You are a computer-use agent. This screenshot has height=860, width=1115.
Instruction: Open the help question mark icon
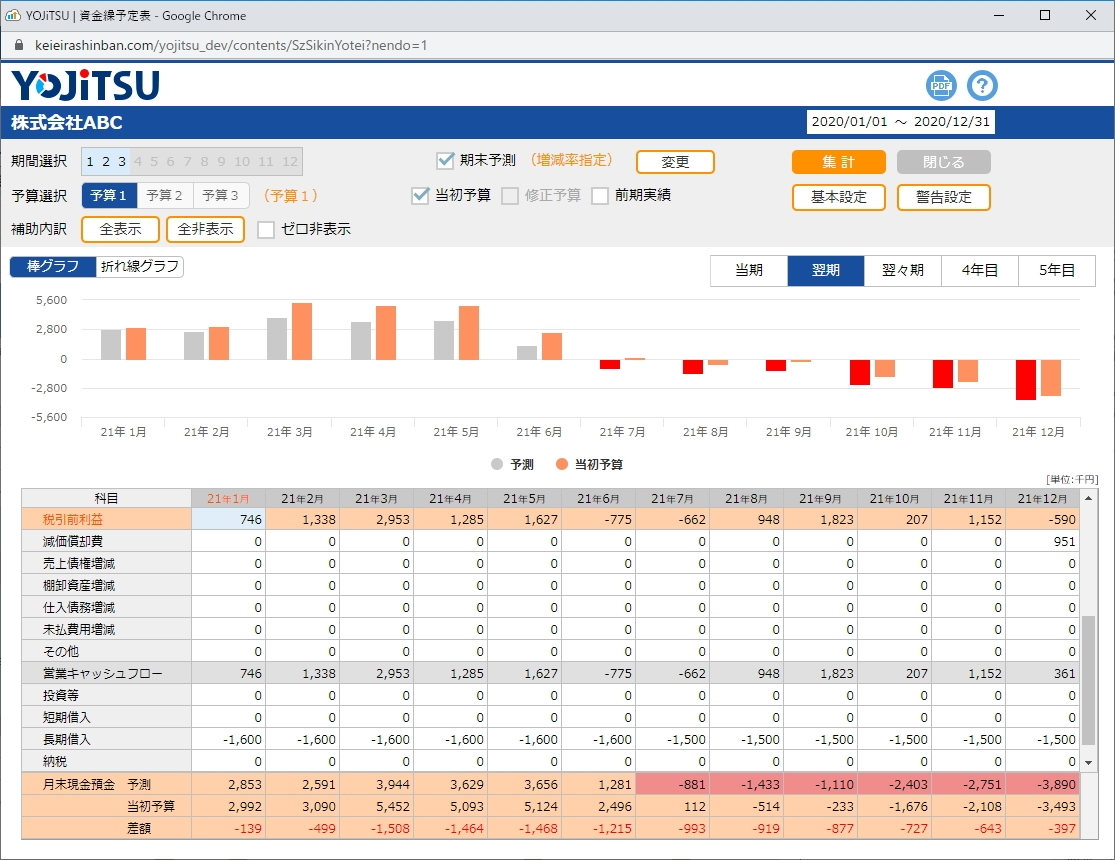coord(983,86)
